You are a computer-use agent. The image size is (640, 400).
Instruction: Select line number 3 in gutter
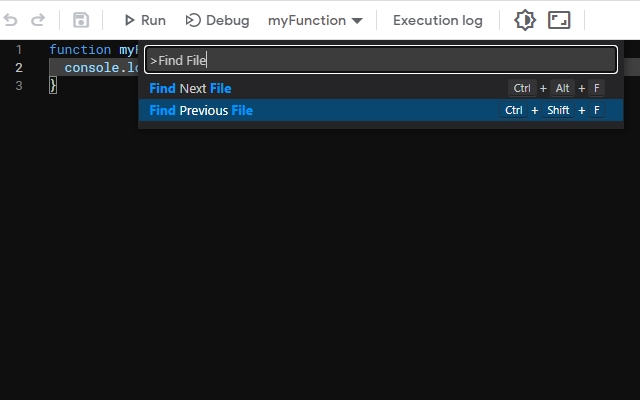pos(19,86)
